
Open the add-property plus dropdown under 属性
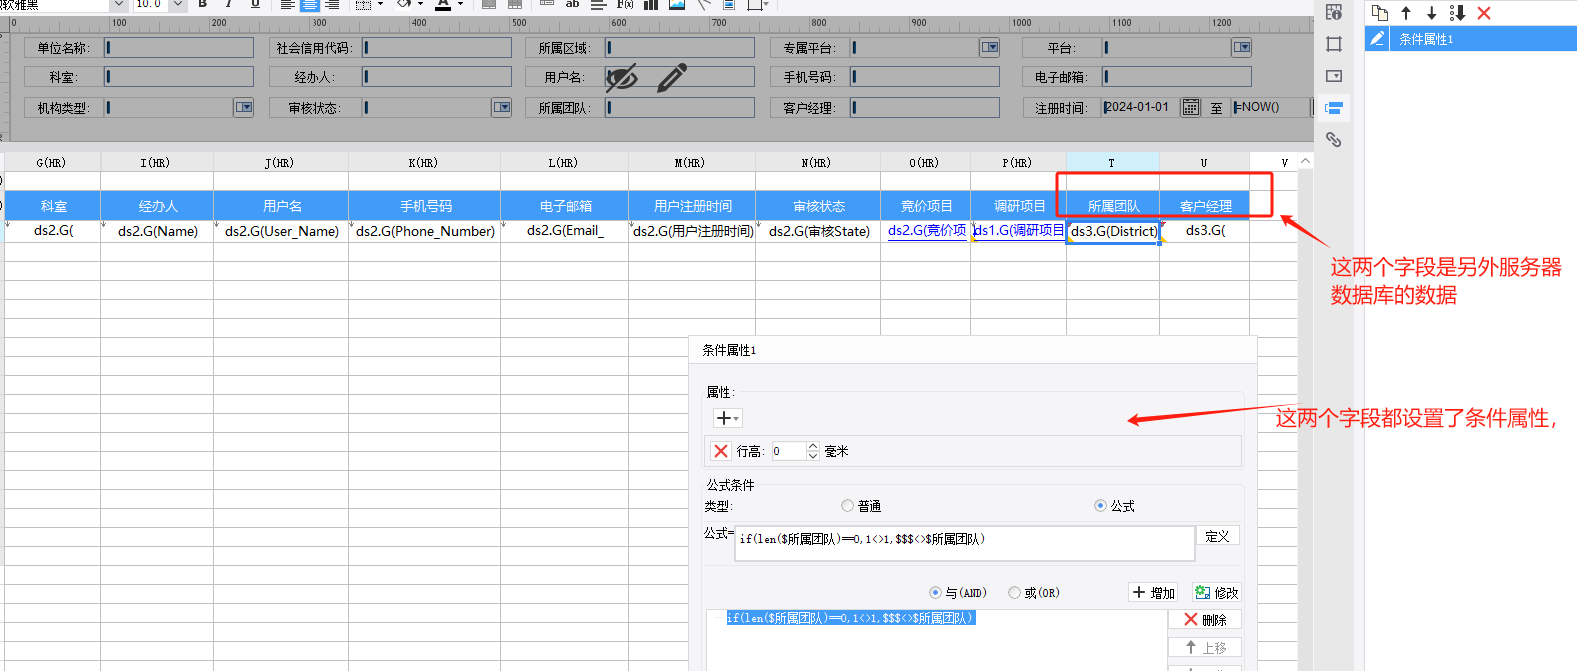[x=727, y=418]
